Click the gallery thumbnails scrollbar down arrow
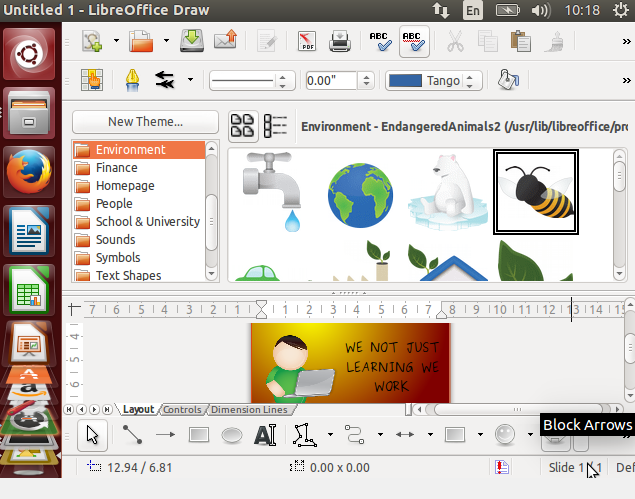This screenshot has height=499, width=635. pos(619,274)
